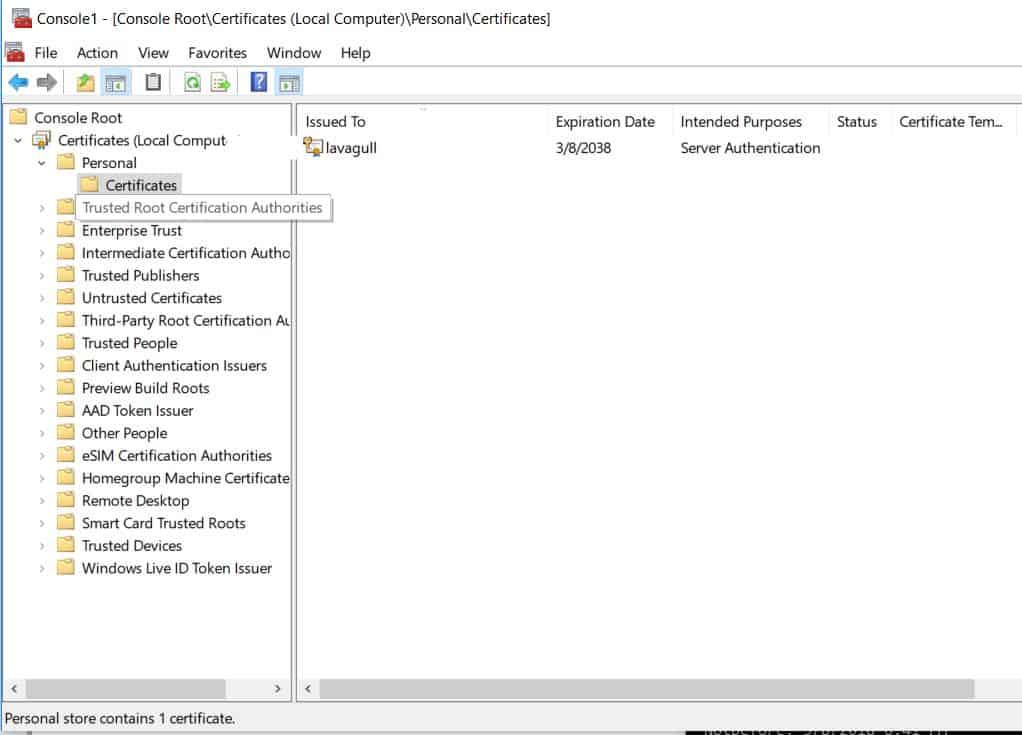Click the lavagull certificate icon
Screen dimensions: 1022x735
tap(313, 147)
